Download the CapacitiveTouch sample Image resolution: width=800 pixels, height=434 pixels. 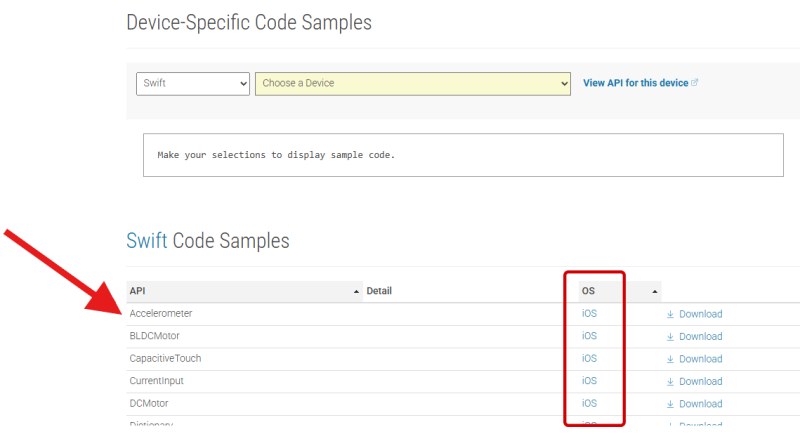(x=700, y=359)
